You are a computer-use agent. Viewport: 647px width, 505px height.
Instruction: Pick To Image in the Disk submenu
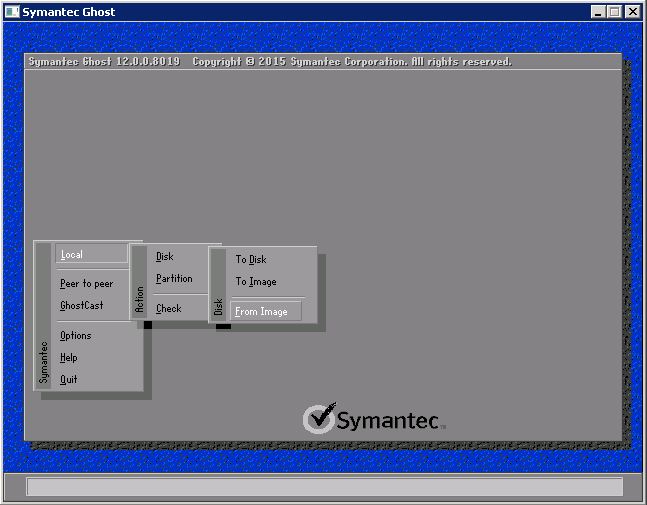point(256,282)
